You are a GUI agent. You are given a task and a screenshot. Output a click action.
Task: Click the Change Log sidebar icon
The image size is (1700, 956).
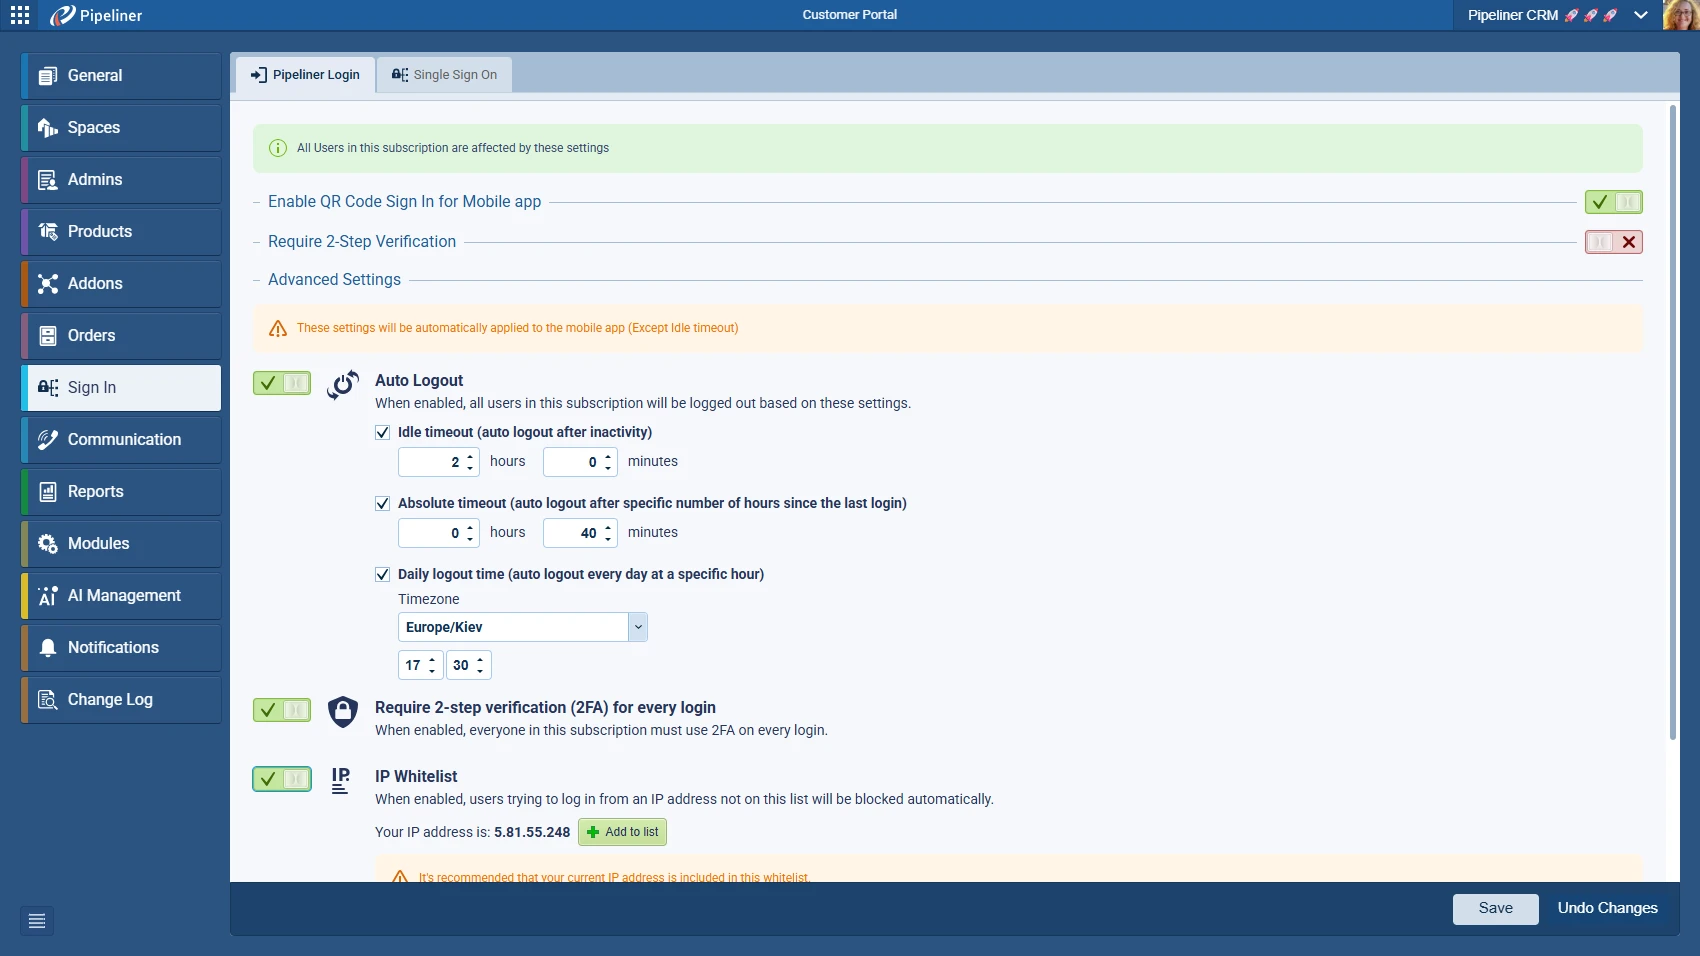pyautogui.click(x=47, y=700)
